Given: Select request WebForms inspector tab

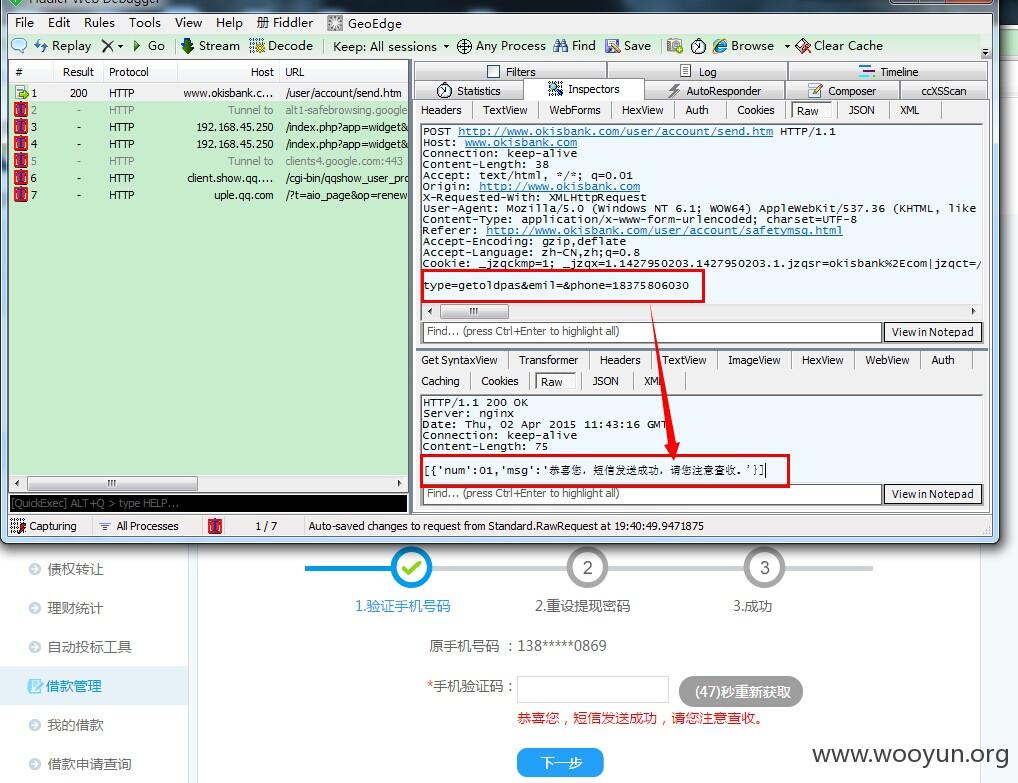Looking at the screenshot, I should click(575, 110).
